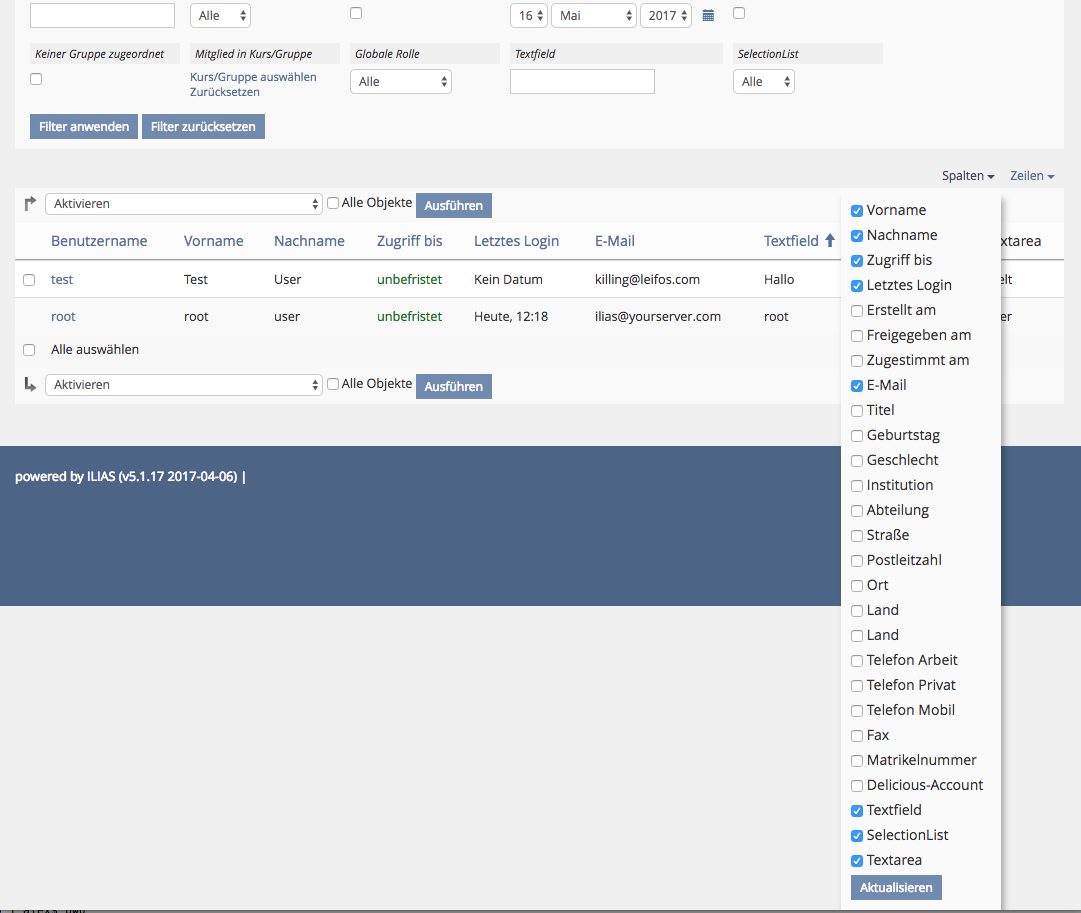Toggle the Alle auswählen checkbox
The image size is (1081, 913).
29,350
